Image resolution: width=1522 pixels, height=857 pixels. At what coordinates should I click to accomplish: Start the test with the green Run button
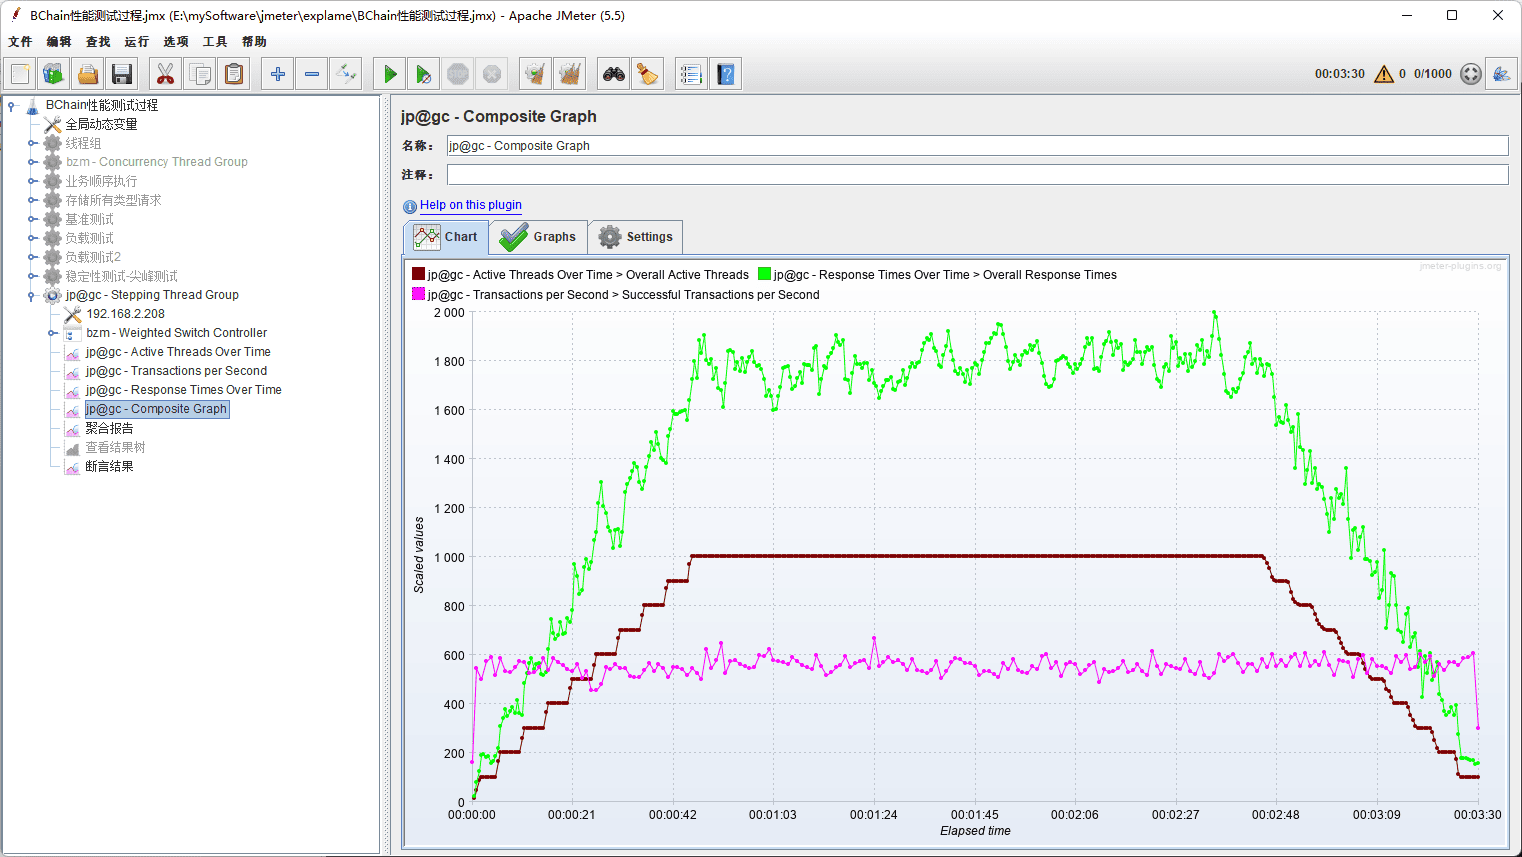point(390,74)
